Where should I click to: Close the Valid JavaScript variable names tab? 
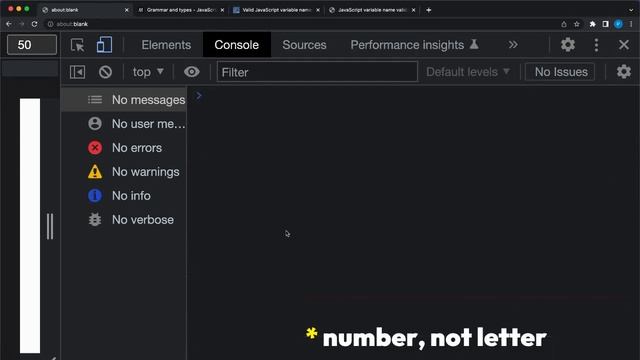pyautogui.click(x=318, y=10)
